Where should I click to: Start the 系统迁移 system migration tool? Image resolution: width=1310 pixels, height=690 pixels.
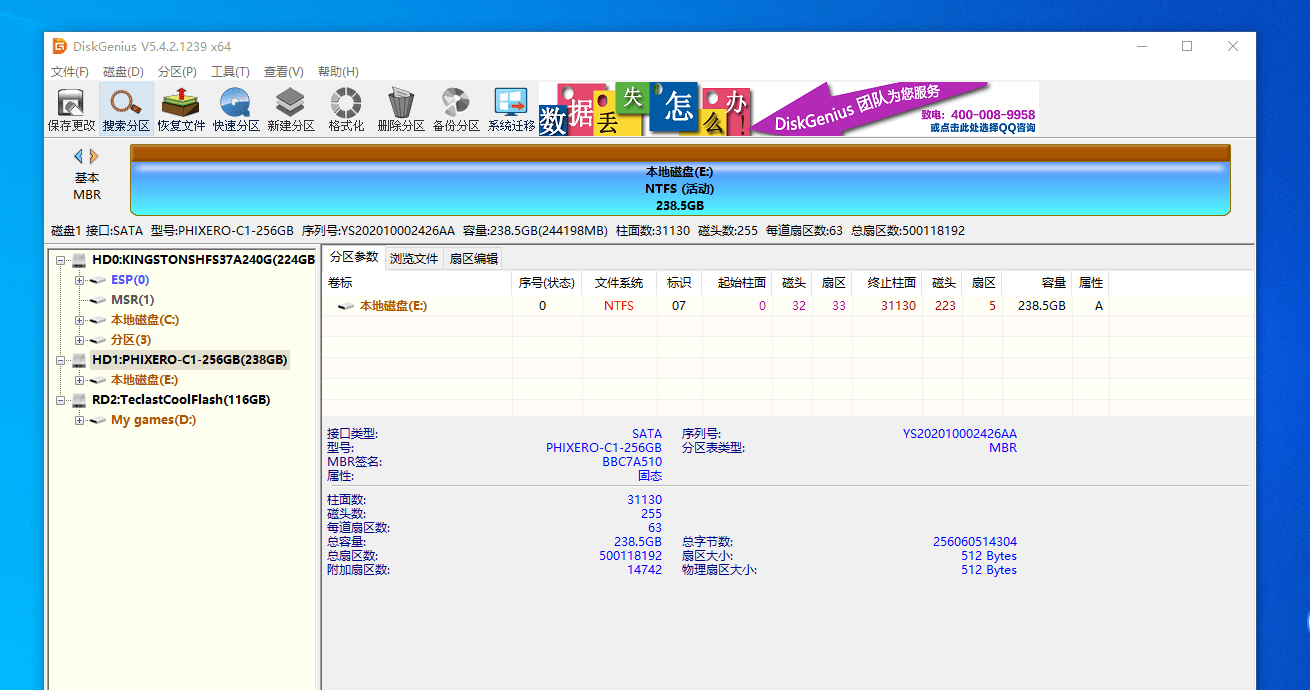(511, 109)
